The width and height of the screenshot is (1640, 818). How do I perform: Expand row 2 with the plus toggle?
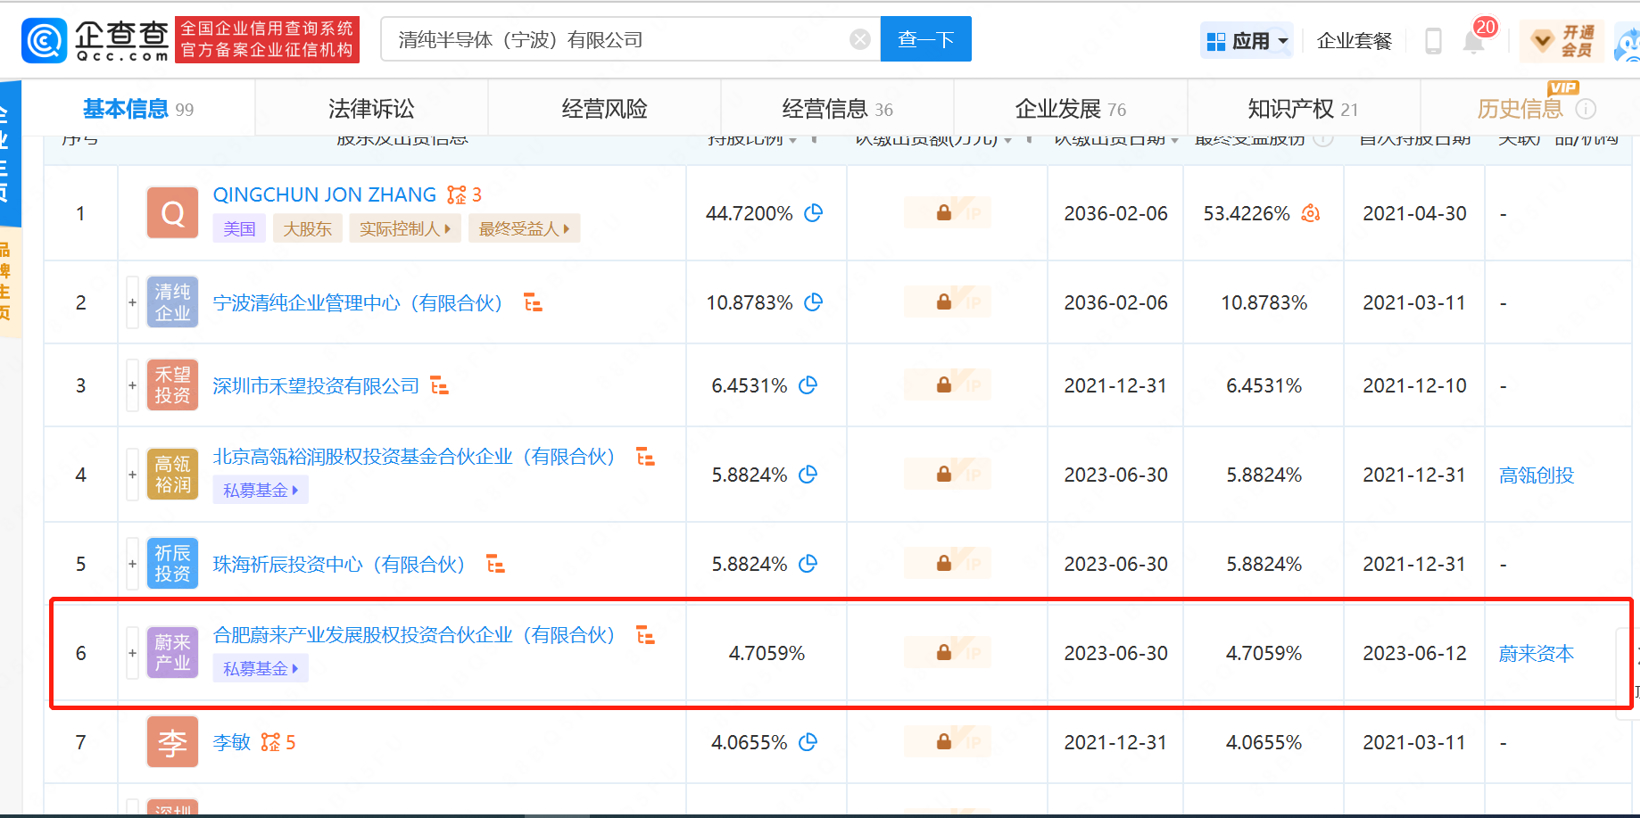[x=132, y=303]
